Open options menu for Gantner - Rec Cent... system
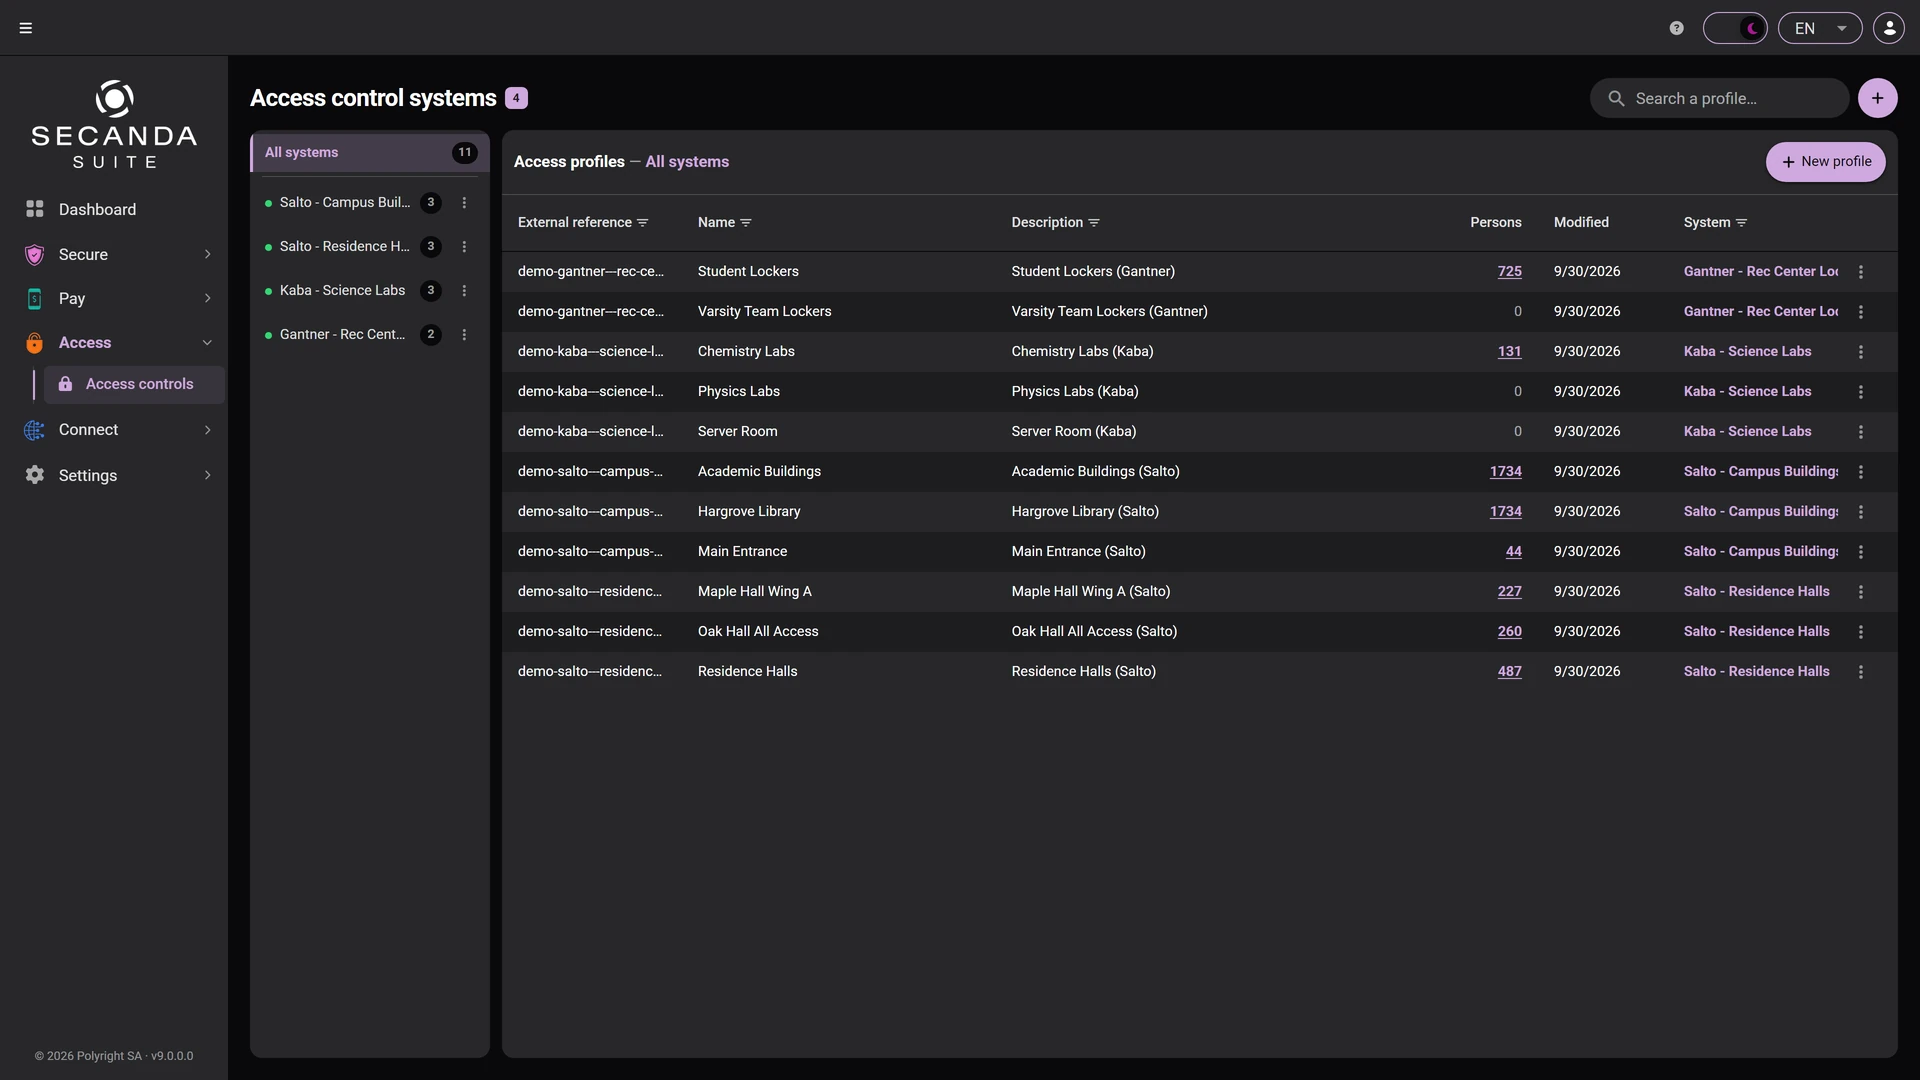 coord(464,334)
